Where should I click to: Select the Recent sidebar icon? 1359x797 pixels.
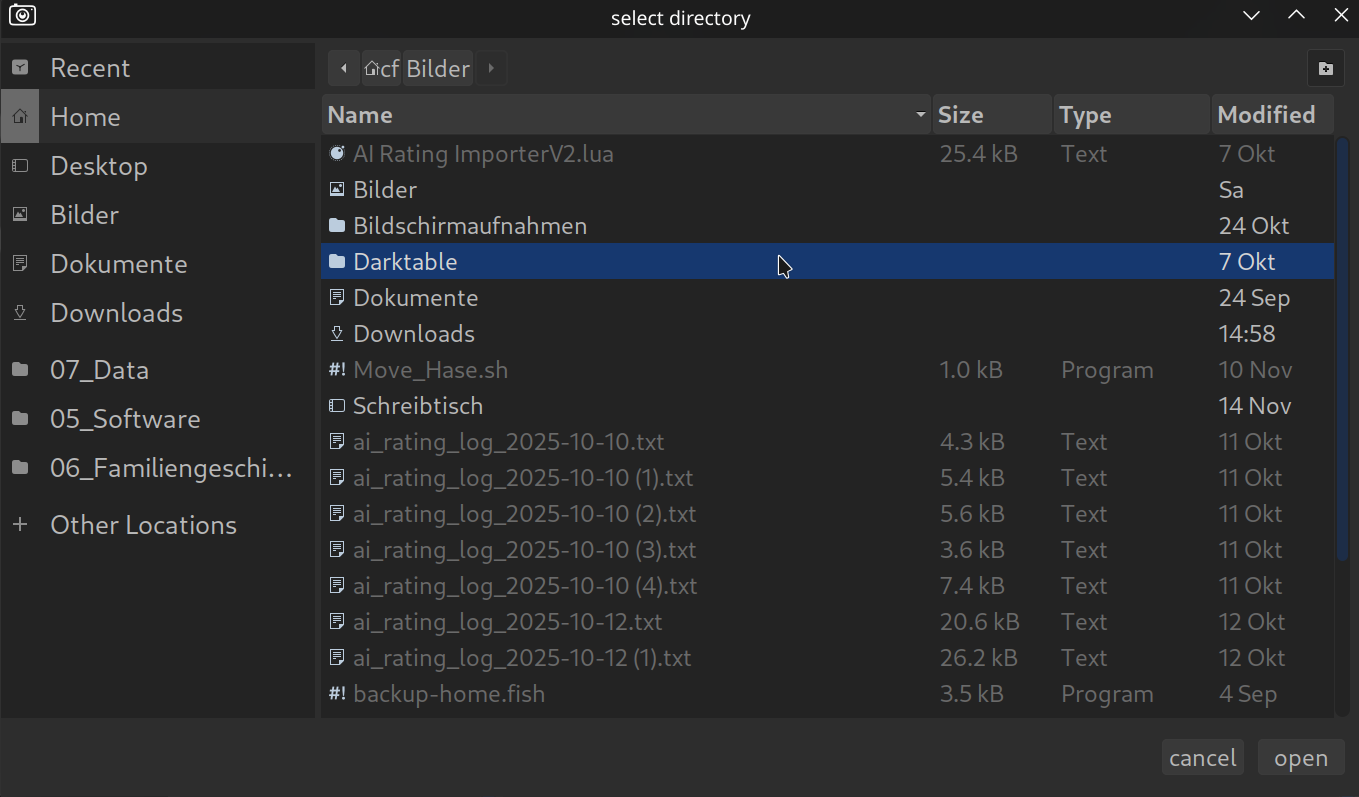click(x=20, y=68)
